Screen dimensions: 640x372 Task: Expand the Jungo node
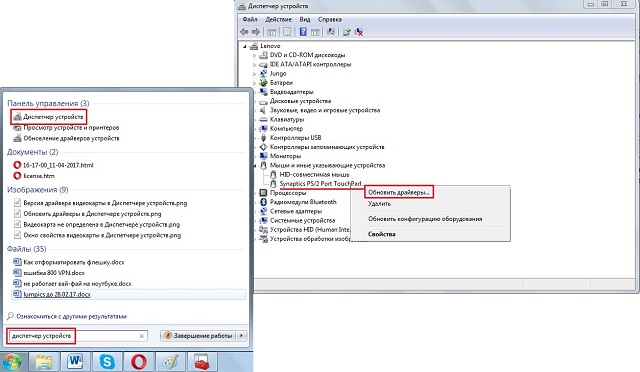point(254,74)
